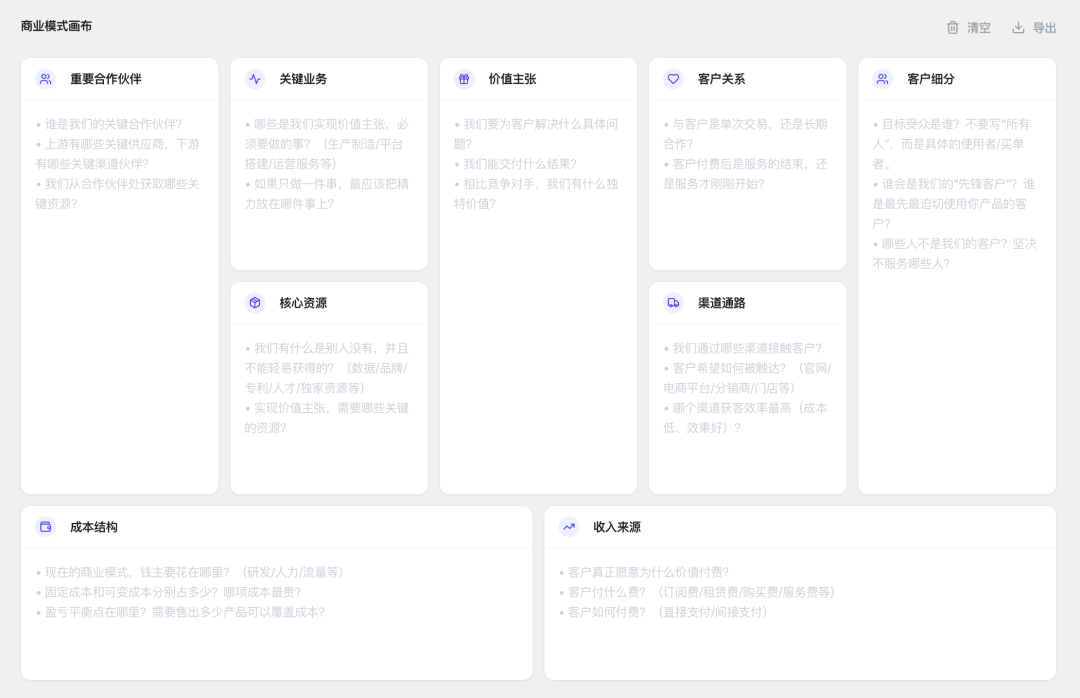Click the 收入来源 trending chart icon

coord(569,527)
